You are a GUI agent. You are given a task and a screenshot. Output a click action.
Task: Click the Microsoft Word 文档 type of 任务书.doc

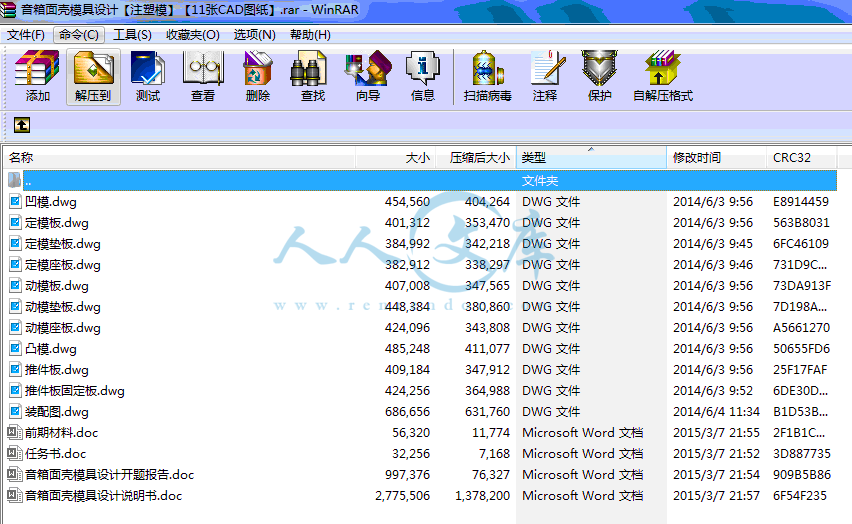(x=582, y=453)
